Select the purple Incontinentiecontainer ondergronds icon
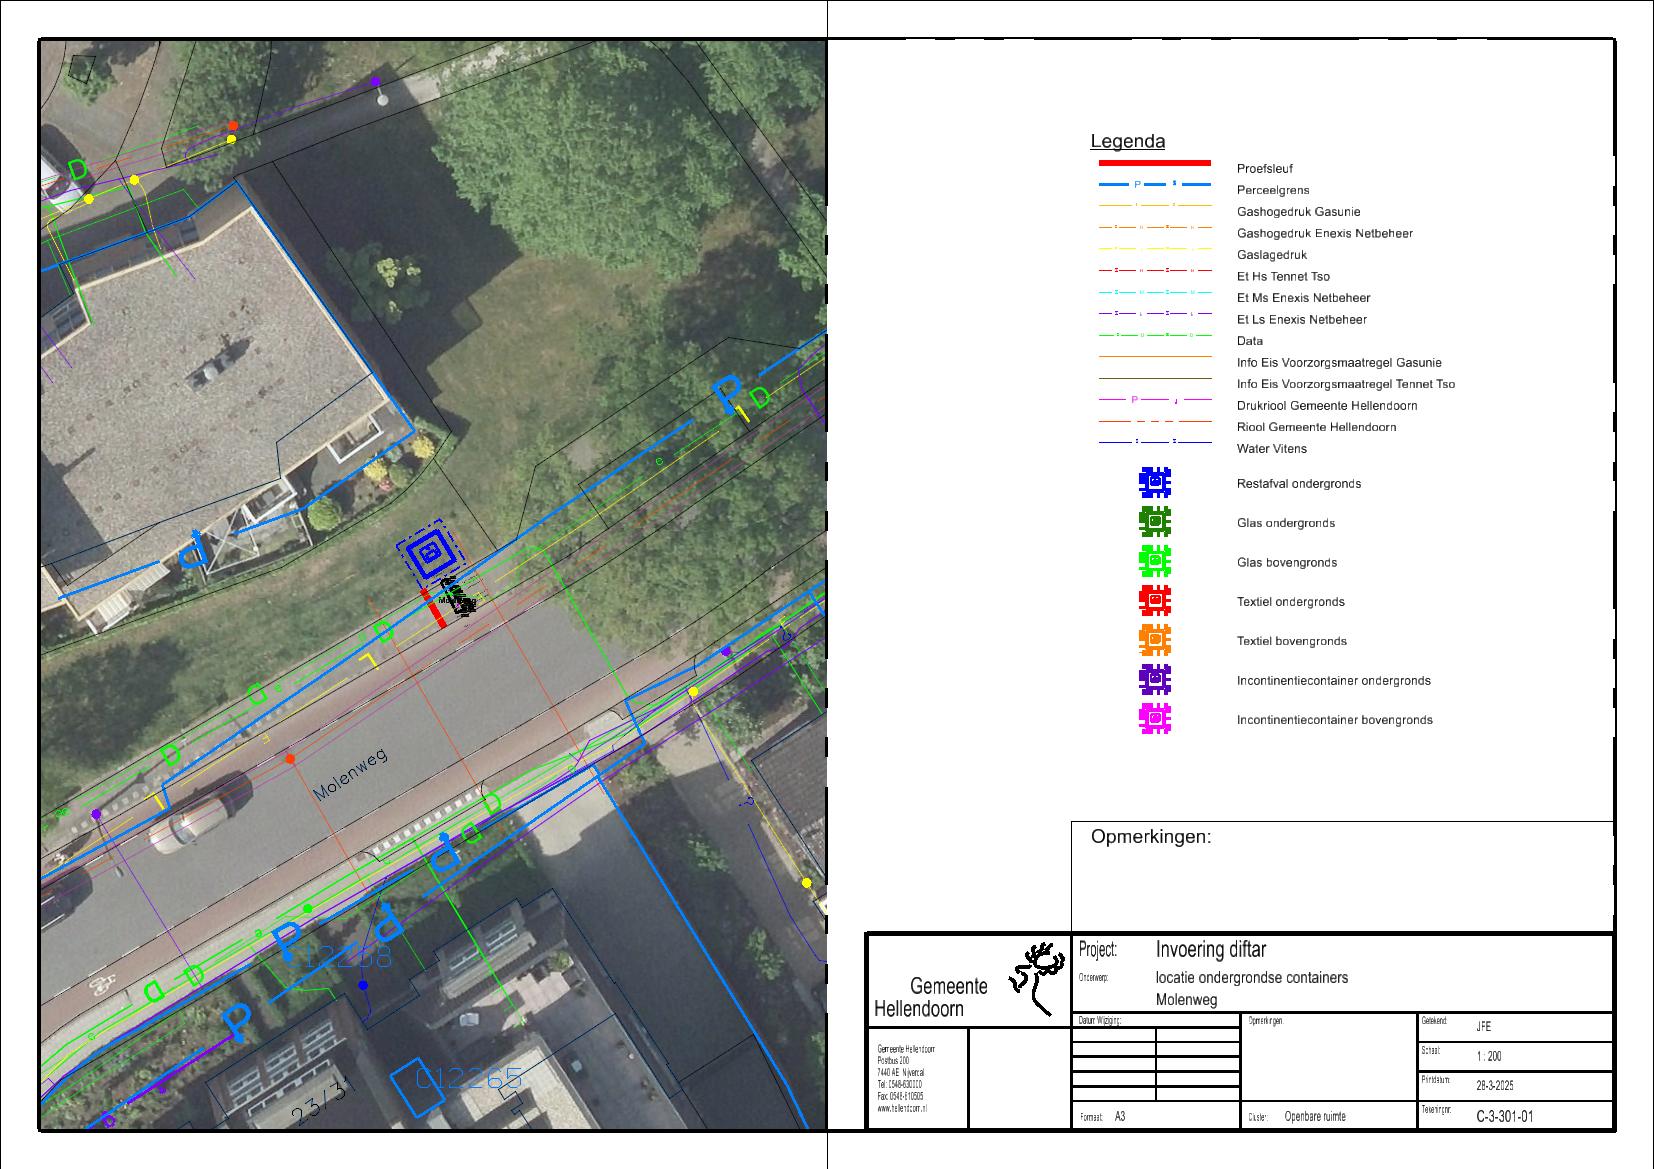1654x1169 pixels. coord(1154,680)
